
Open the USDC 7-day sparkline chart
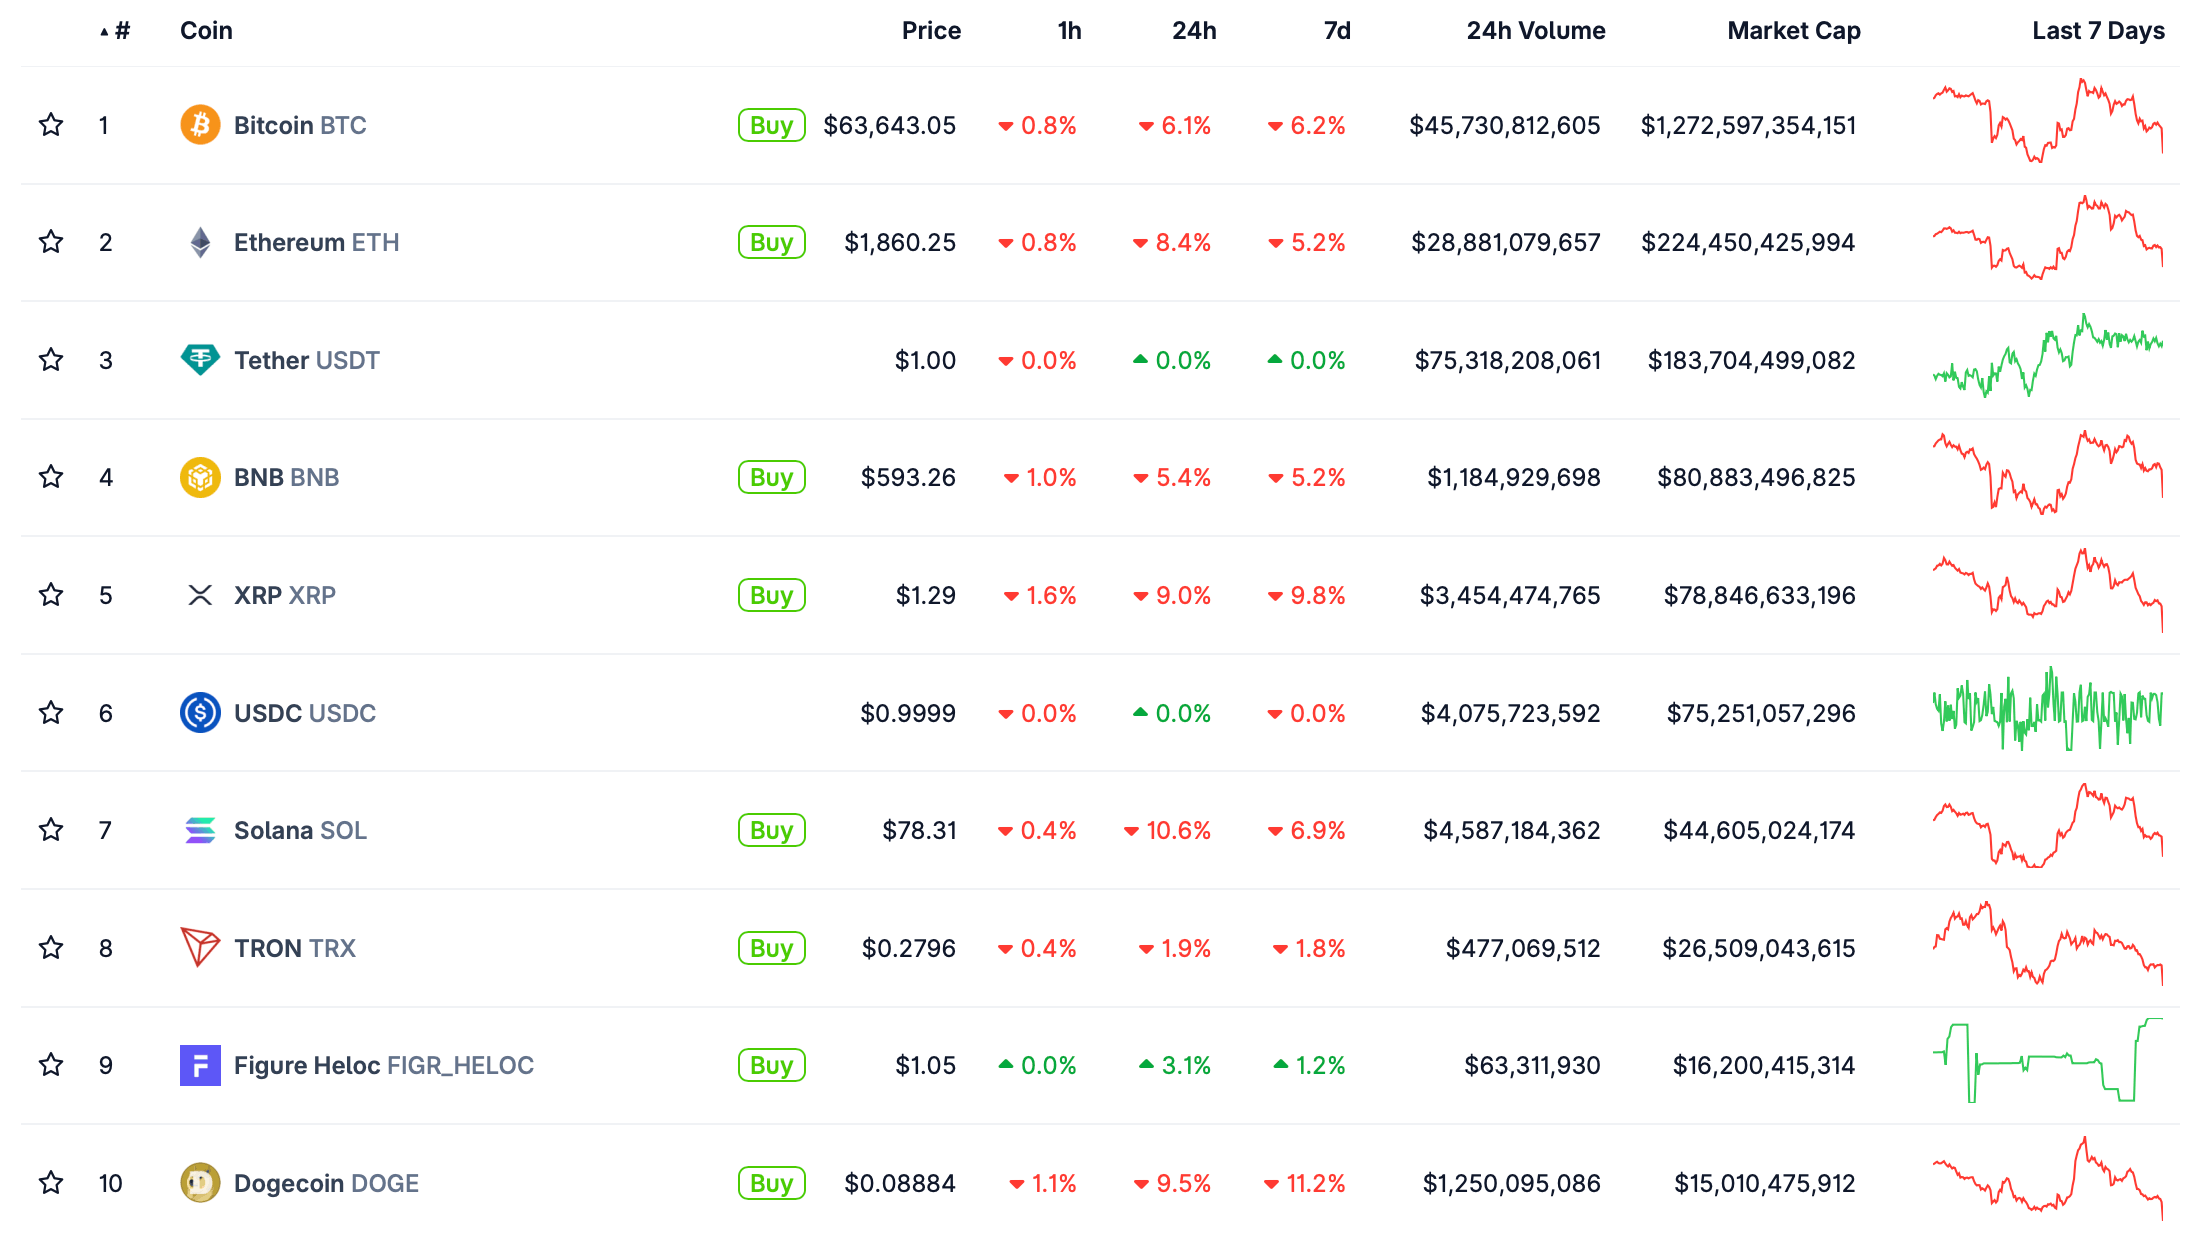pyautogui.click(x=2047, y=710)
